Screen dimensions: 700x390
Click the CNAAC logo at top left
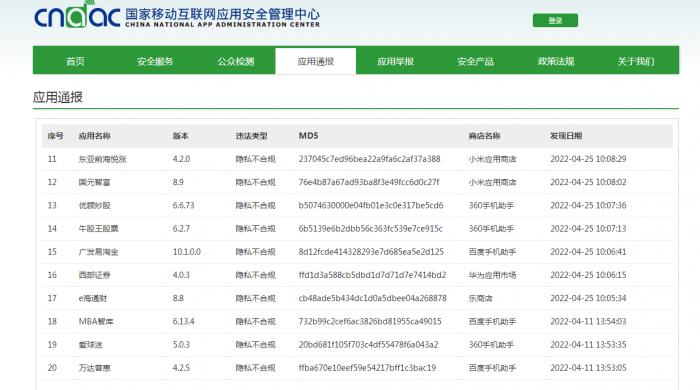click(77, 15)
